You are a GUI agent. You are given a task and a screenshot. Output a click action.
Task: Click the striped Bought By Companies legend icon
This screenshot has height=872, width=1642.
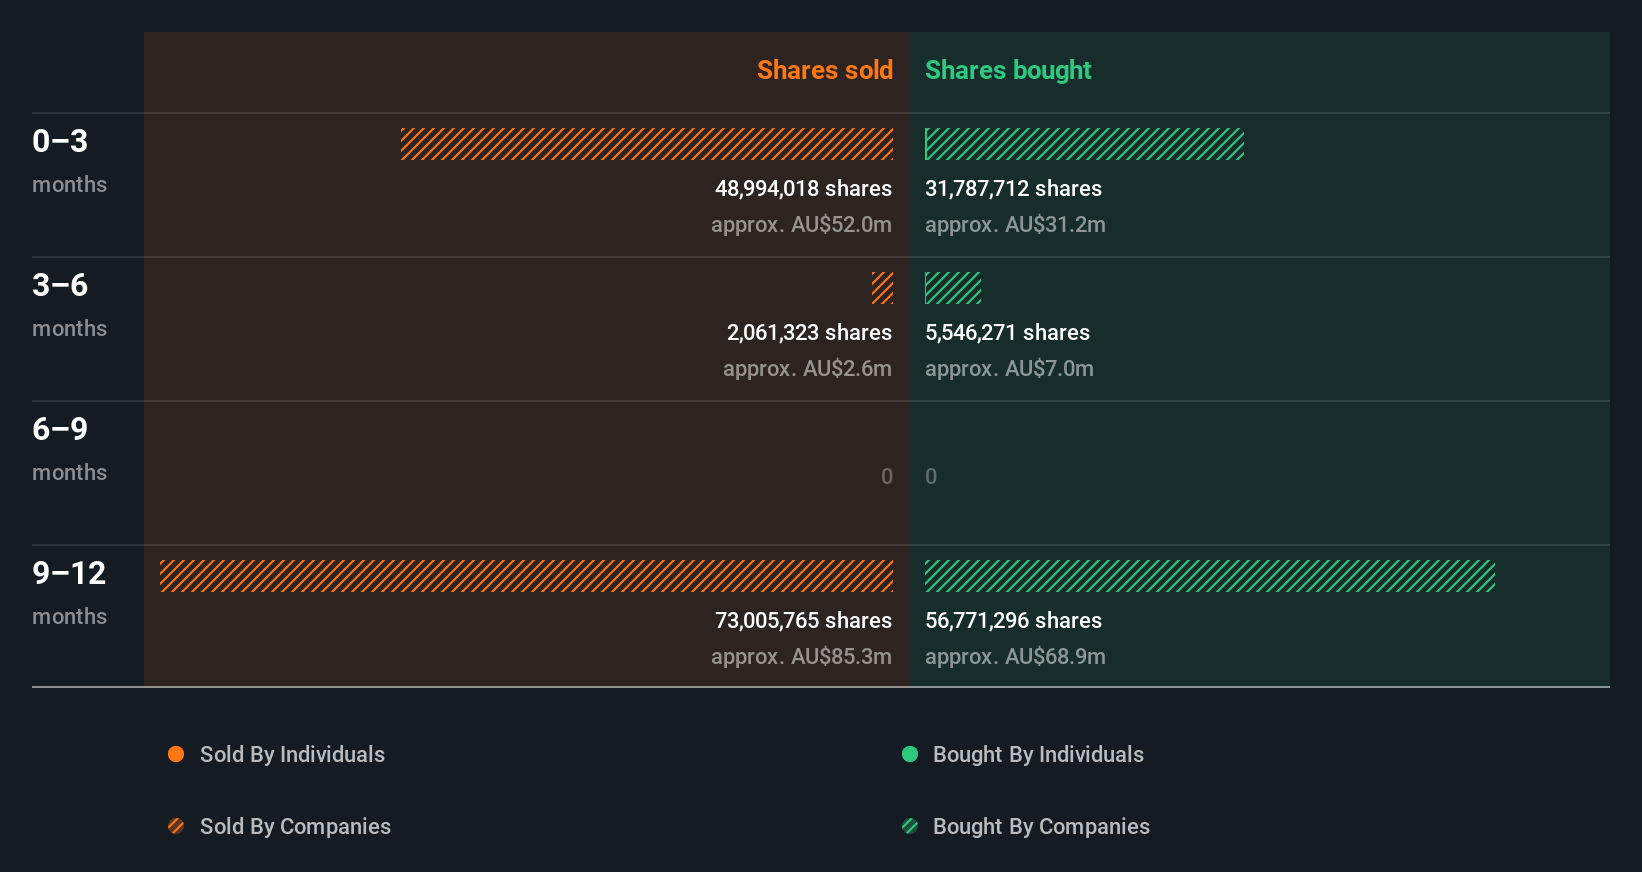[910, 826]
